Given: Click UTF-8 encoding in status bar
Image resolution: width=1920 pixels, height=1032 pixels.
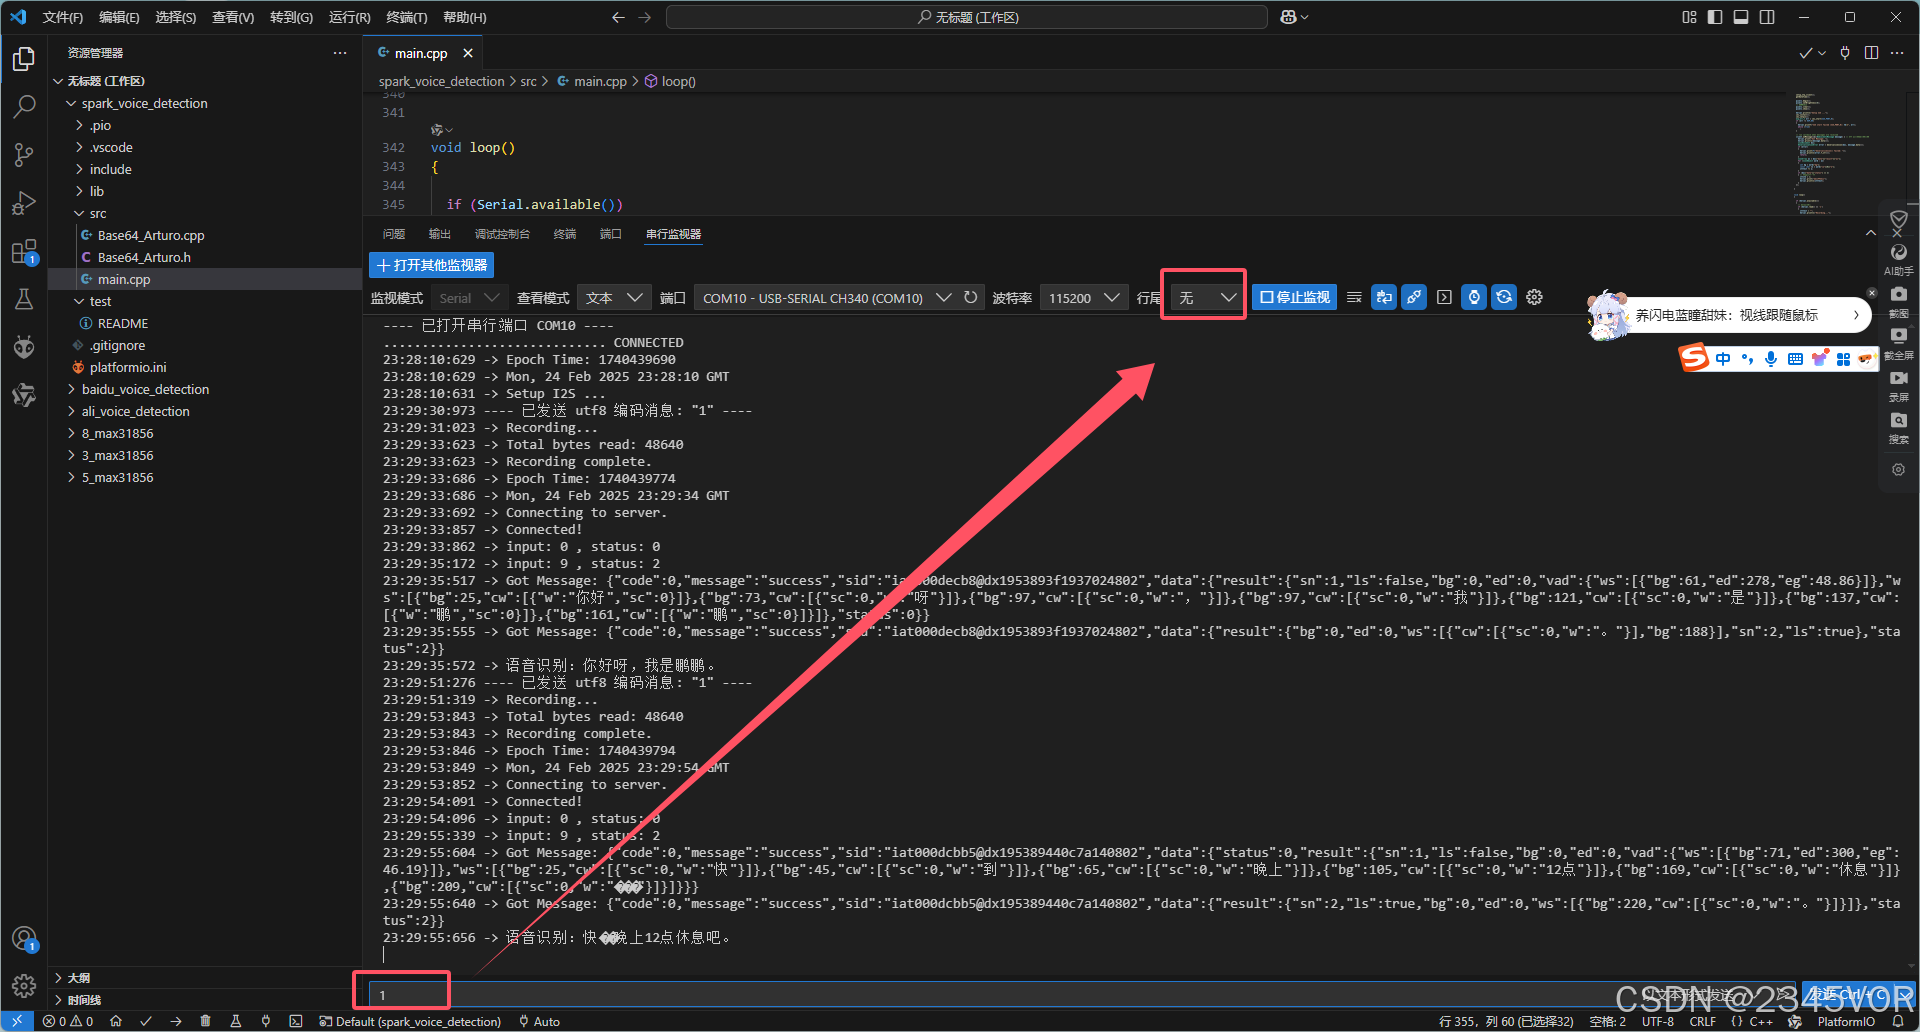Looking at the screenshot, I should coord(1658,1021).
